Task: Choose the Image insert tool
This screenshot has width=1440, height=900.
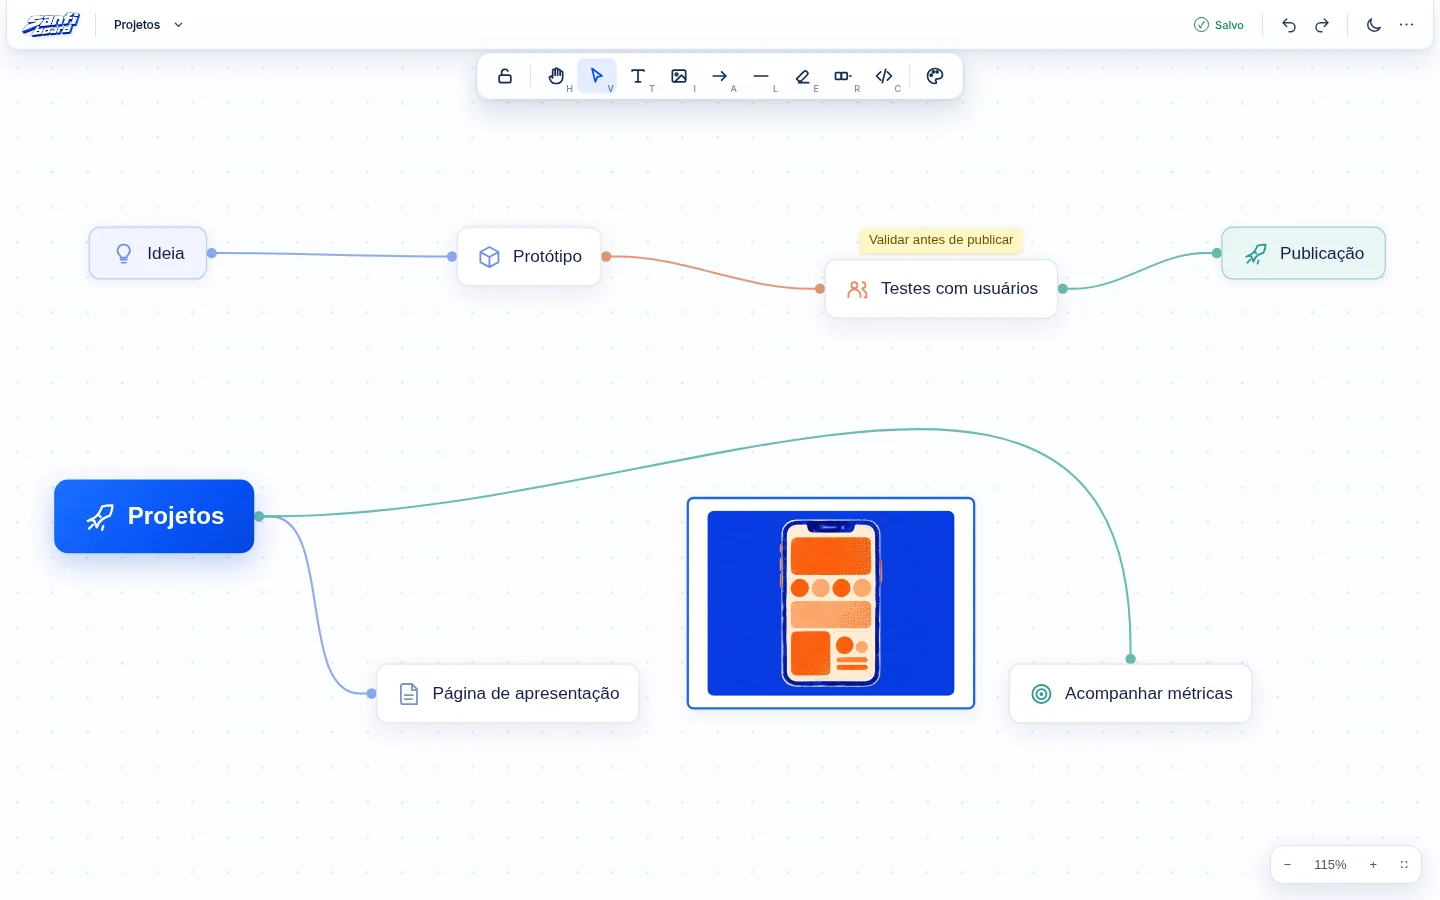Action: coord(679,76)
